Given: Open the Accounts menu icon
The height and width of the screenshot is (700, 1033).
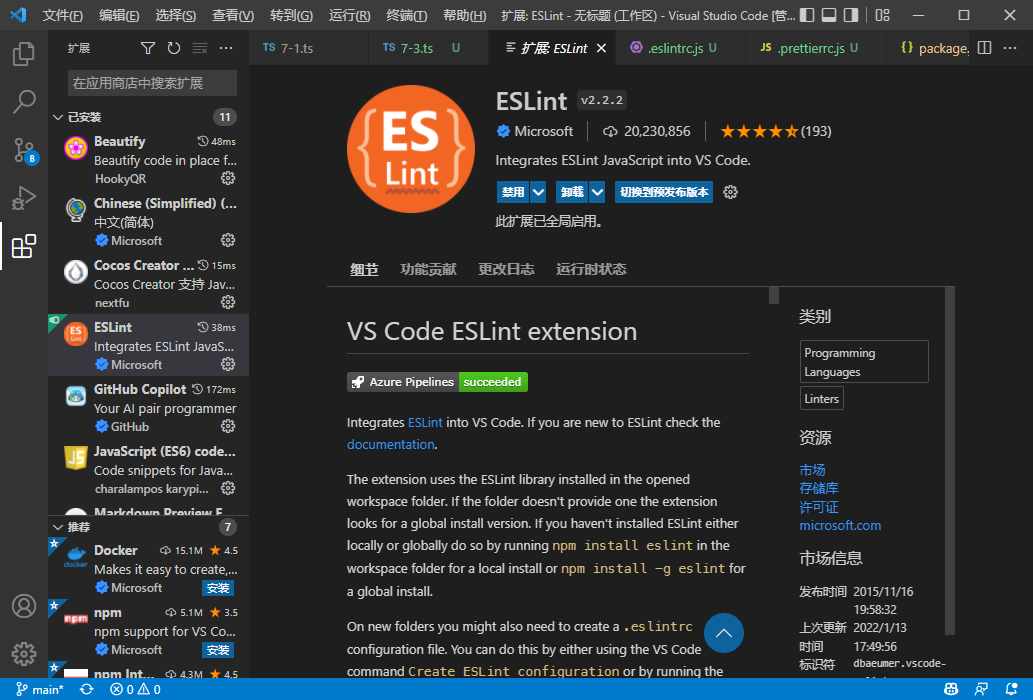Looking at the screenshot, I should click(x=24, y=606).
